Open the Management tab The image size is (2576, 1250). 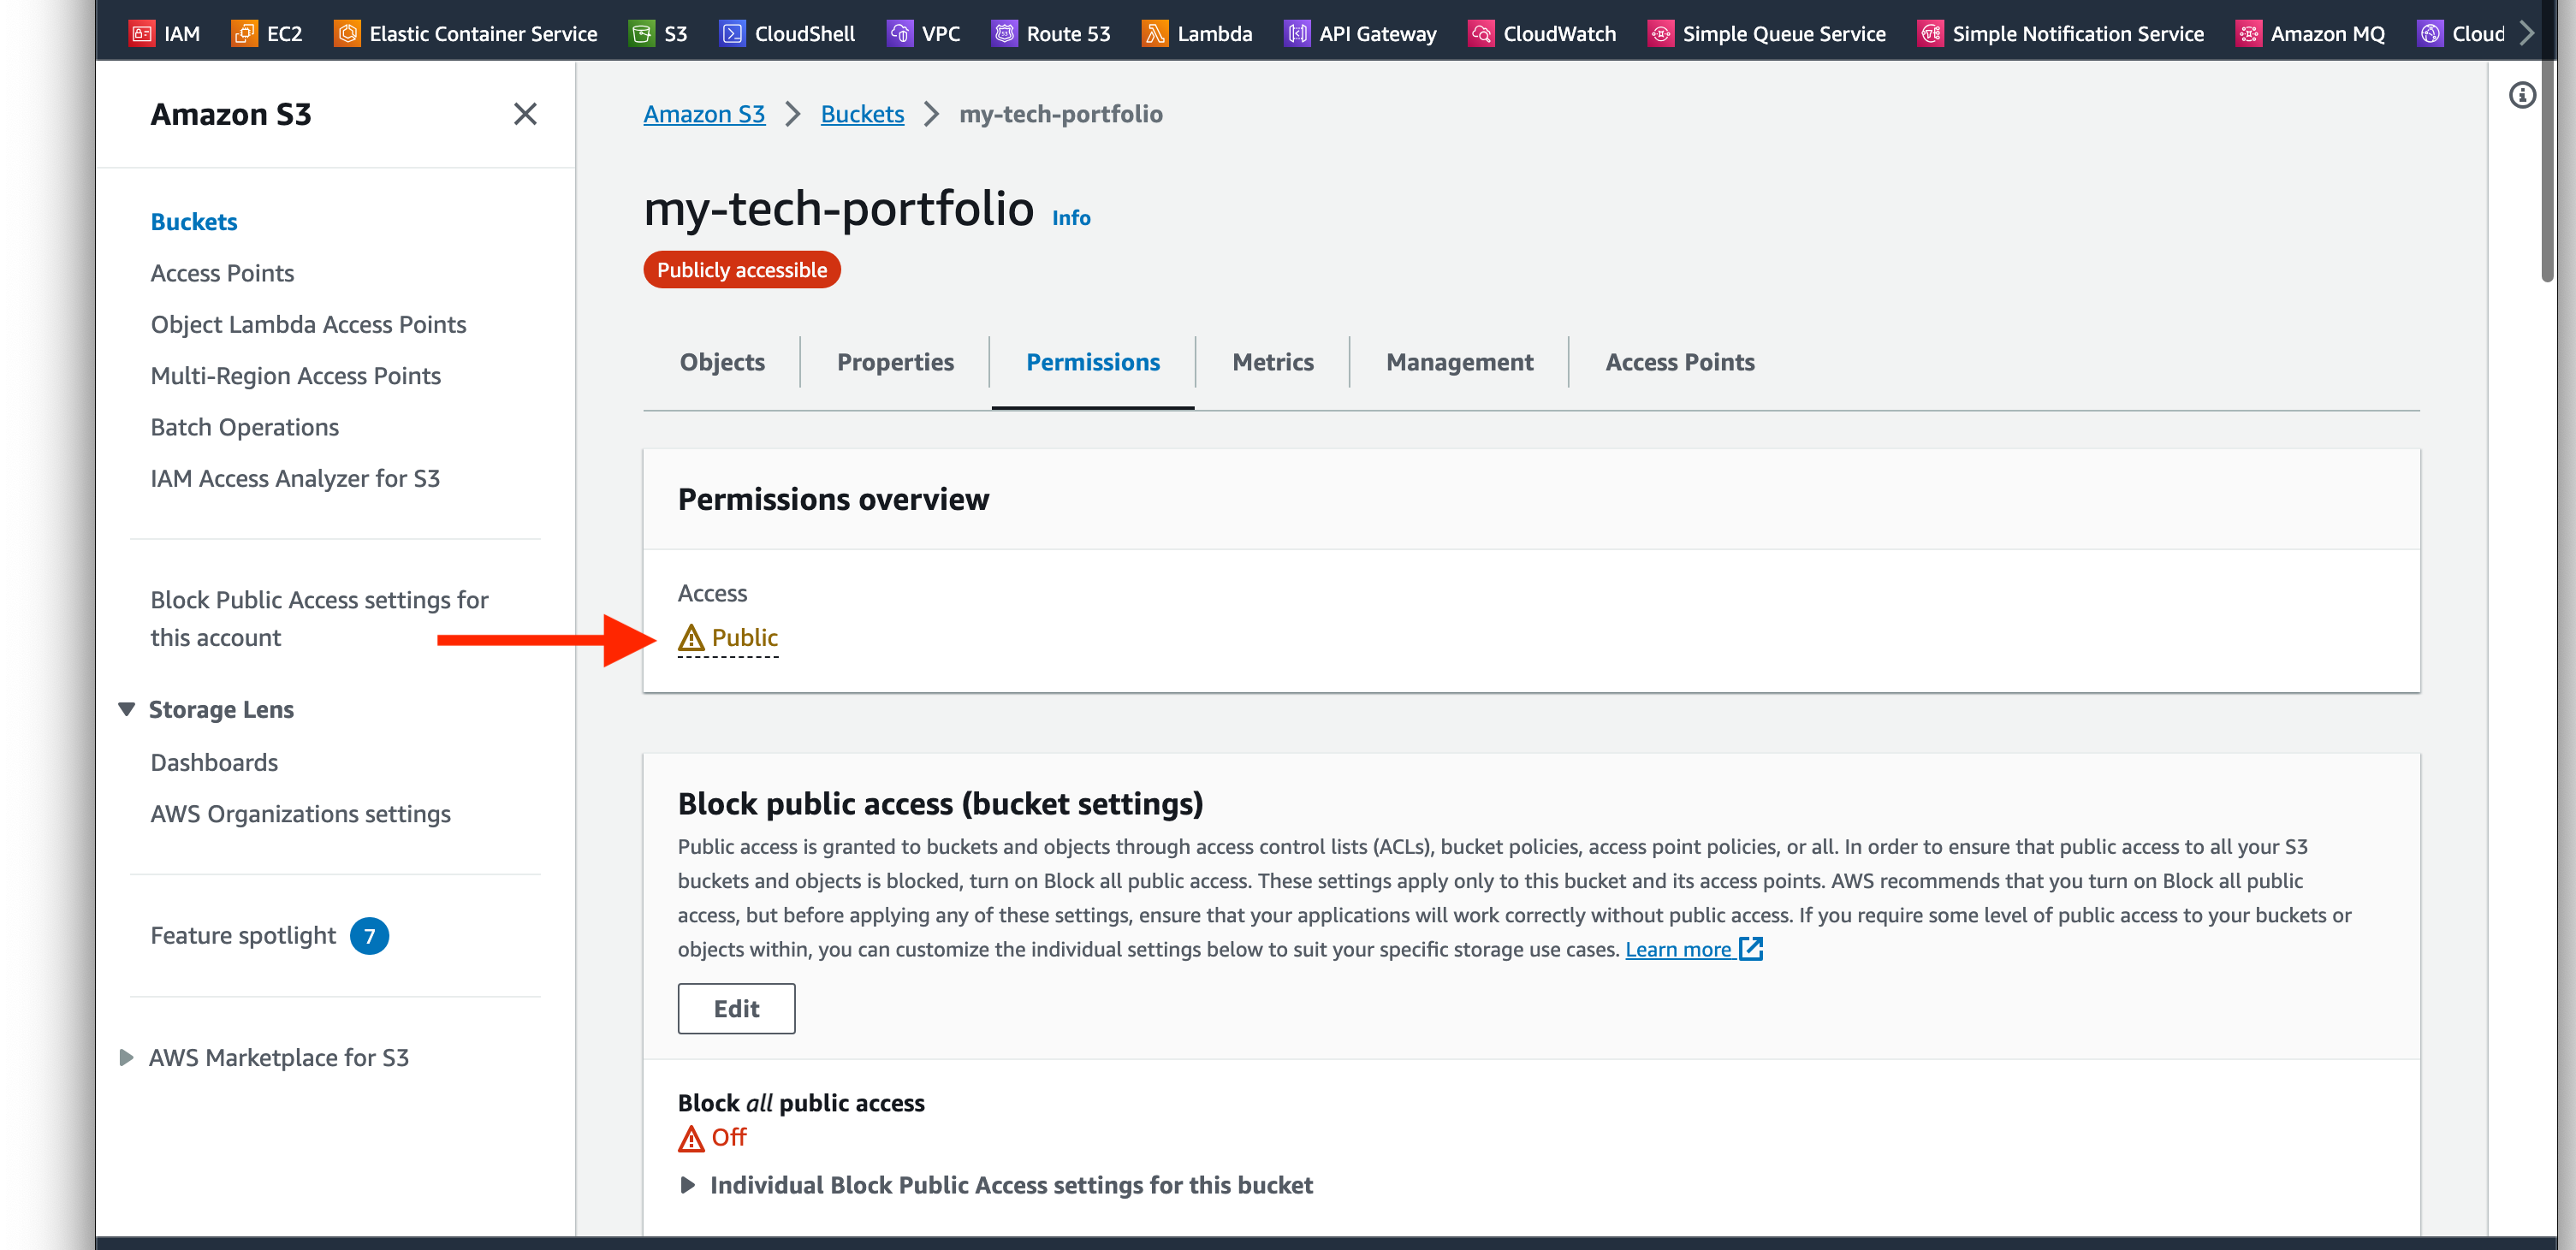tap(1459, 362)
